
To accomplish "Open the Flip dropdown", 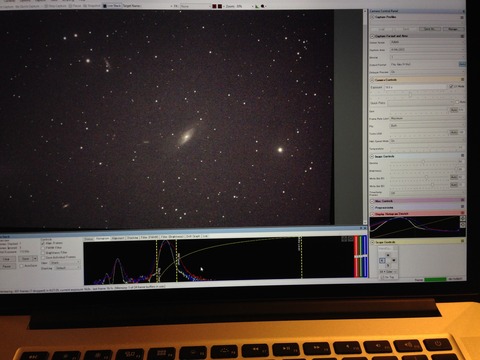I will tap(427, 126).
